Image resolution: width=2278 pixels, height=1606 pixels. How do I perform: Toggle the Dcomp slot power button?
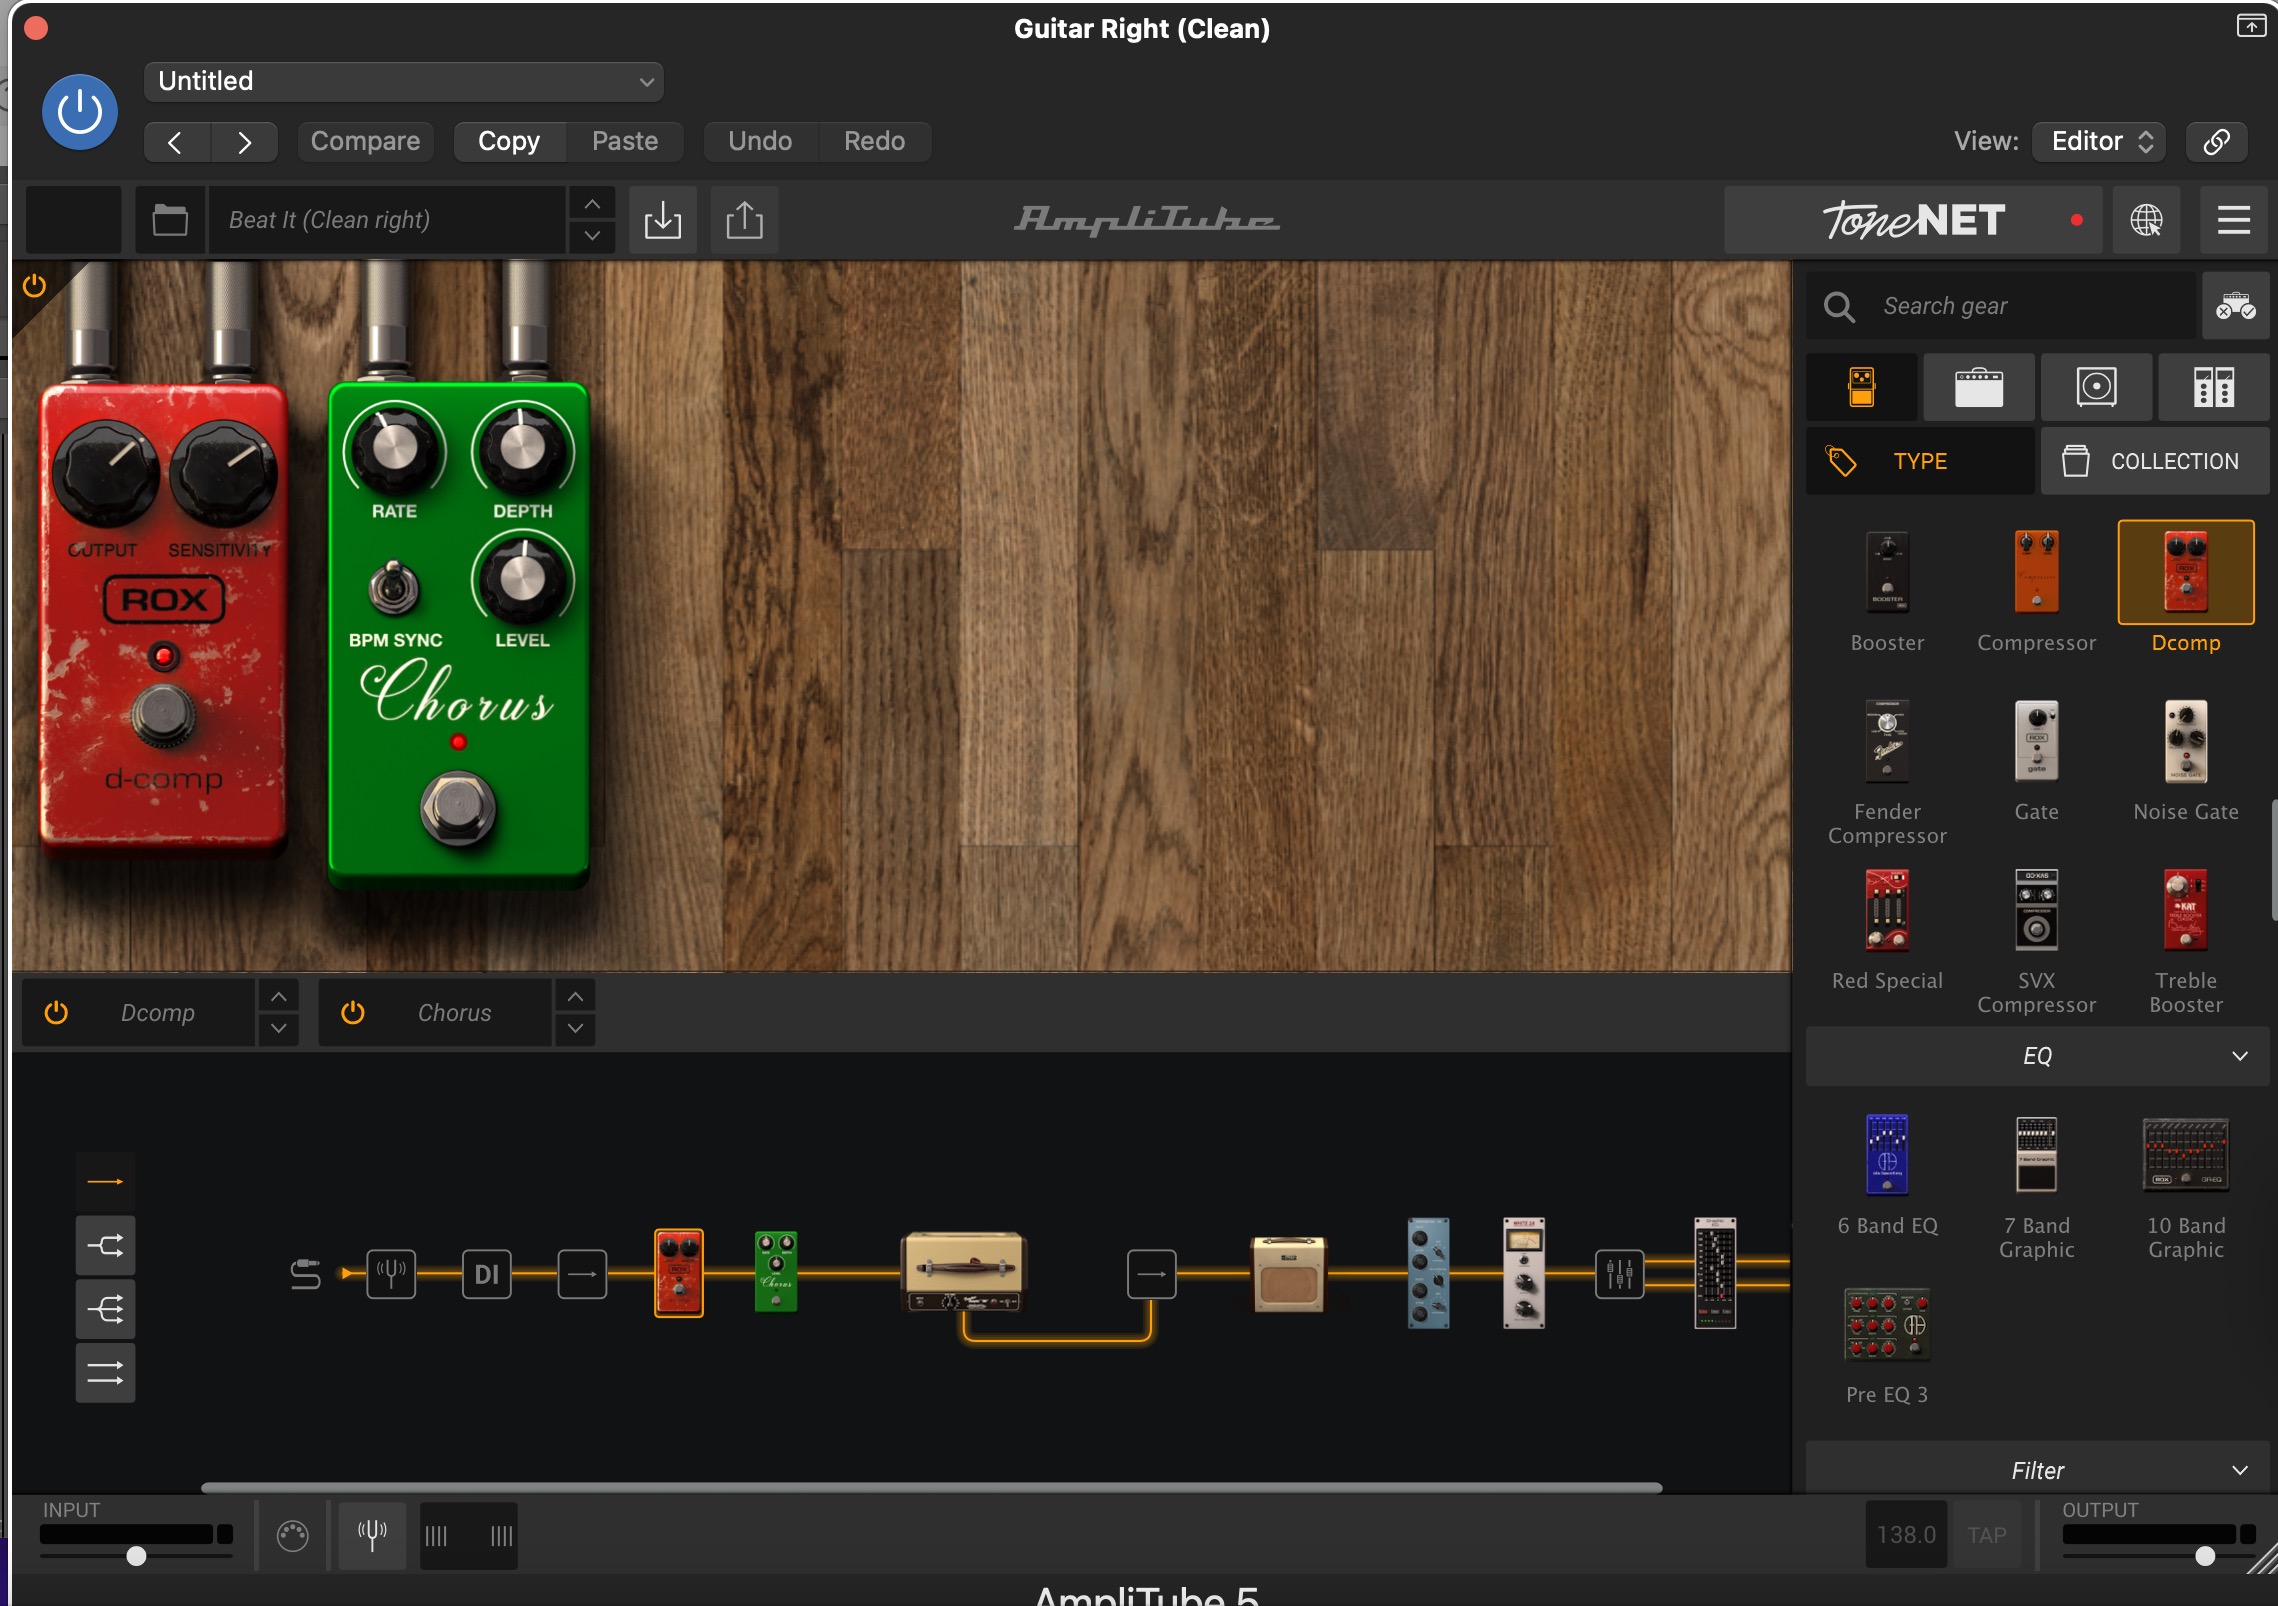56,1013
